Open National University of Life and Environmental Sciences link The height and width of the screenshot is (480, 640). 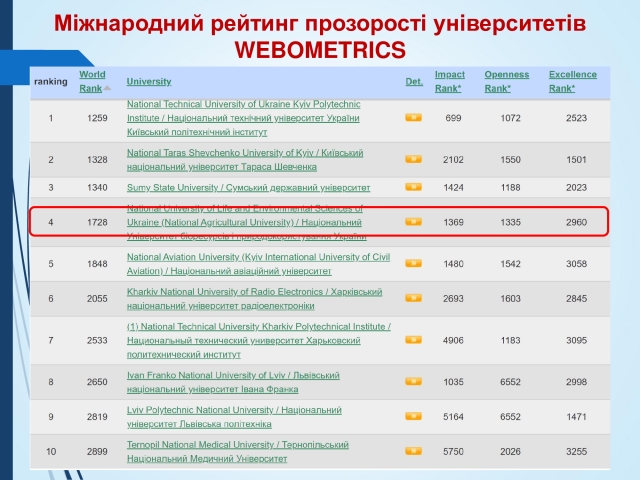coord(247,222)
